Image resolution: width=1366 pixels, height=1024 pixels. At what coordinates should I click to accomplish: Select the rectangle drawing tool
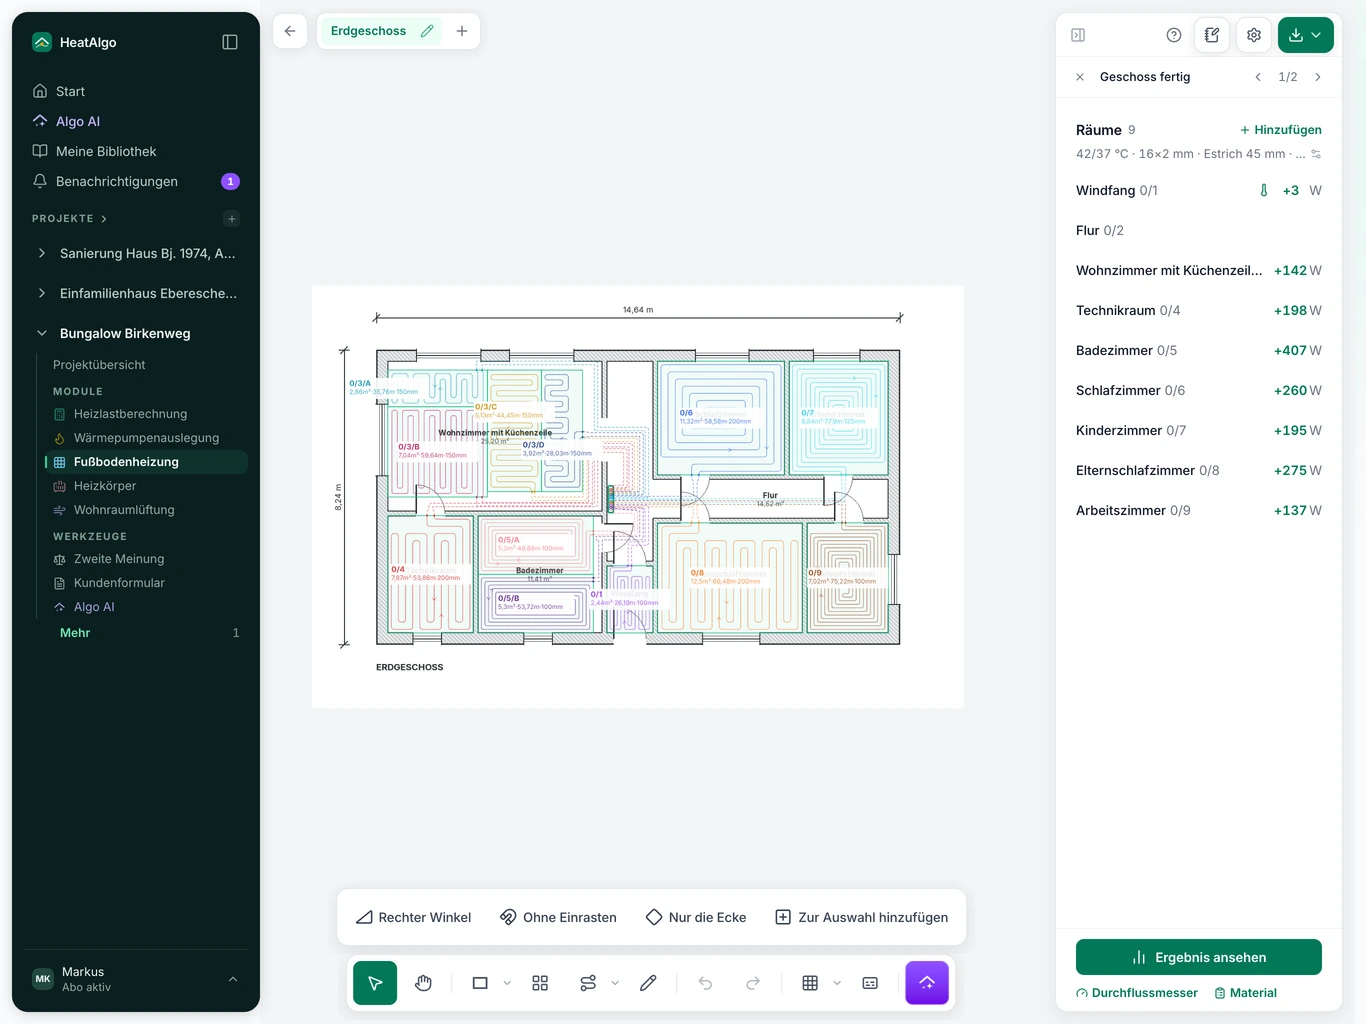[x=480, y=983]
